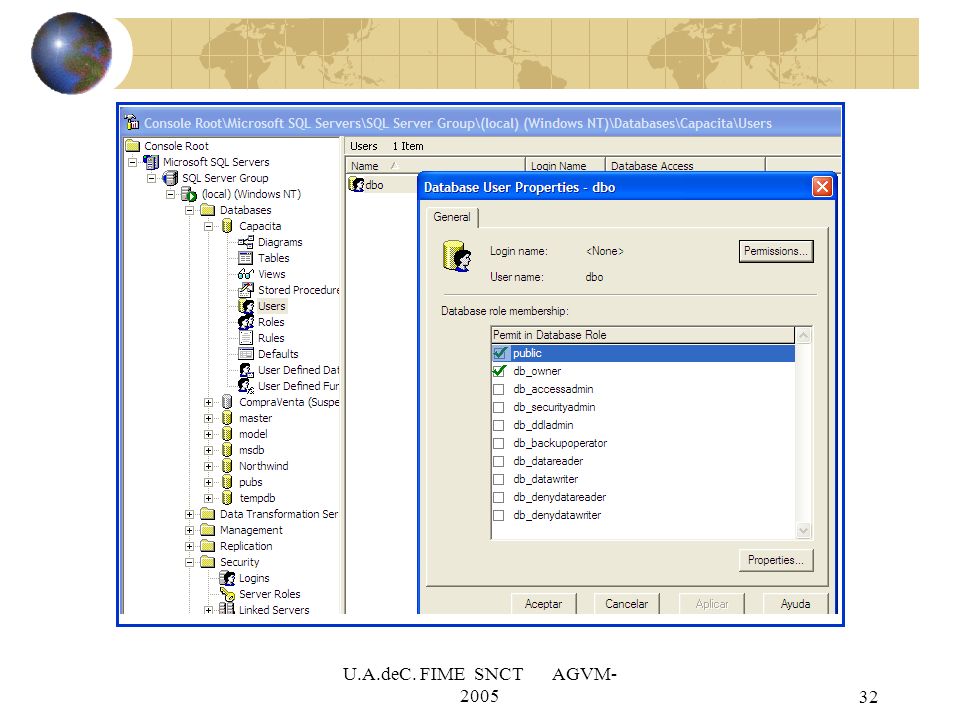The width and height of the screenshot is (960, 720).
Task: Select the db_denydatawriter role row
Action: (643, 516)
